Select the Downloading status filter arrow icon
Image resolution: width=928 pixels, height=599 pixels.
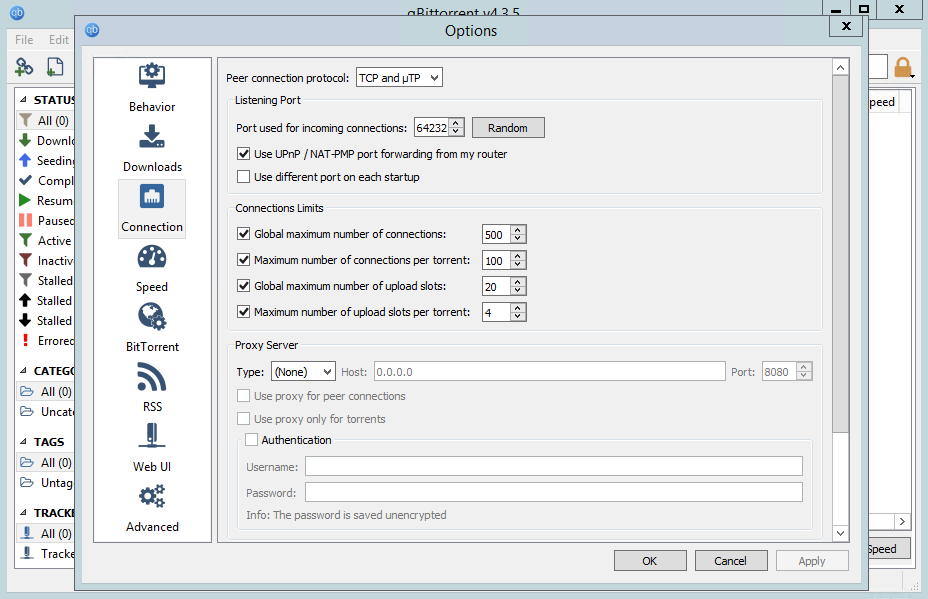25,140
